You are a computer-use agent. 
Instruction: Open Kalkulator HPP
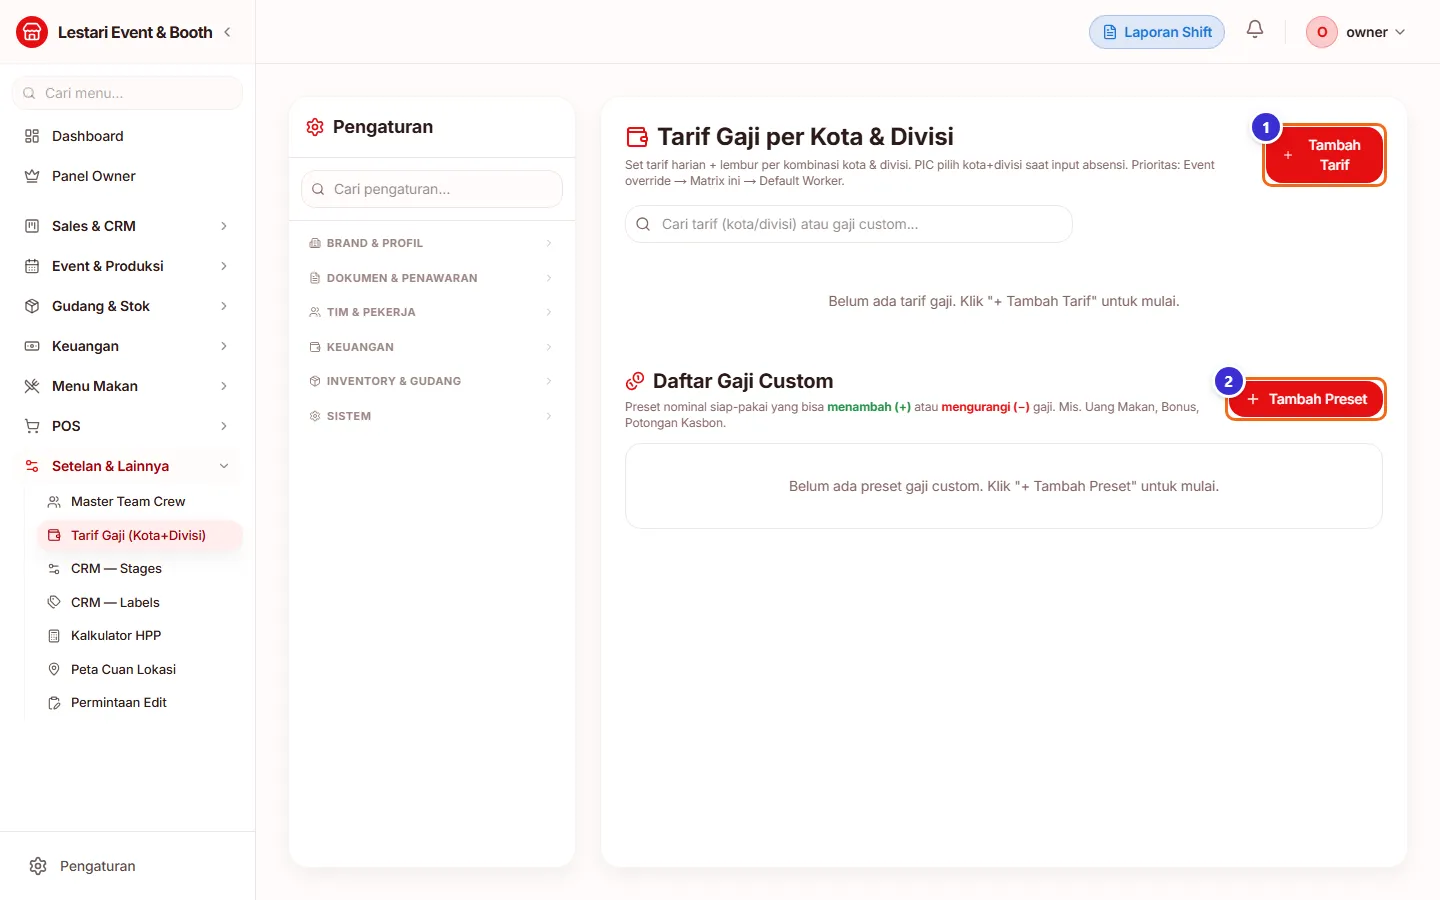139,636
